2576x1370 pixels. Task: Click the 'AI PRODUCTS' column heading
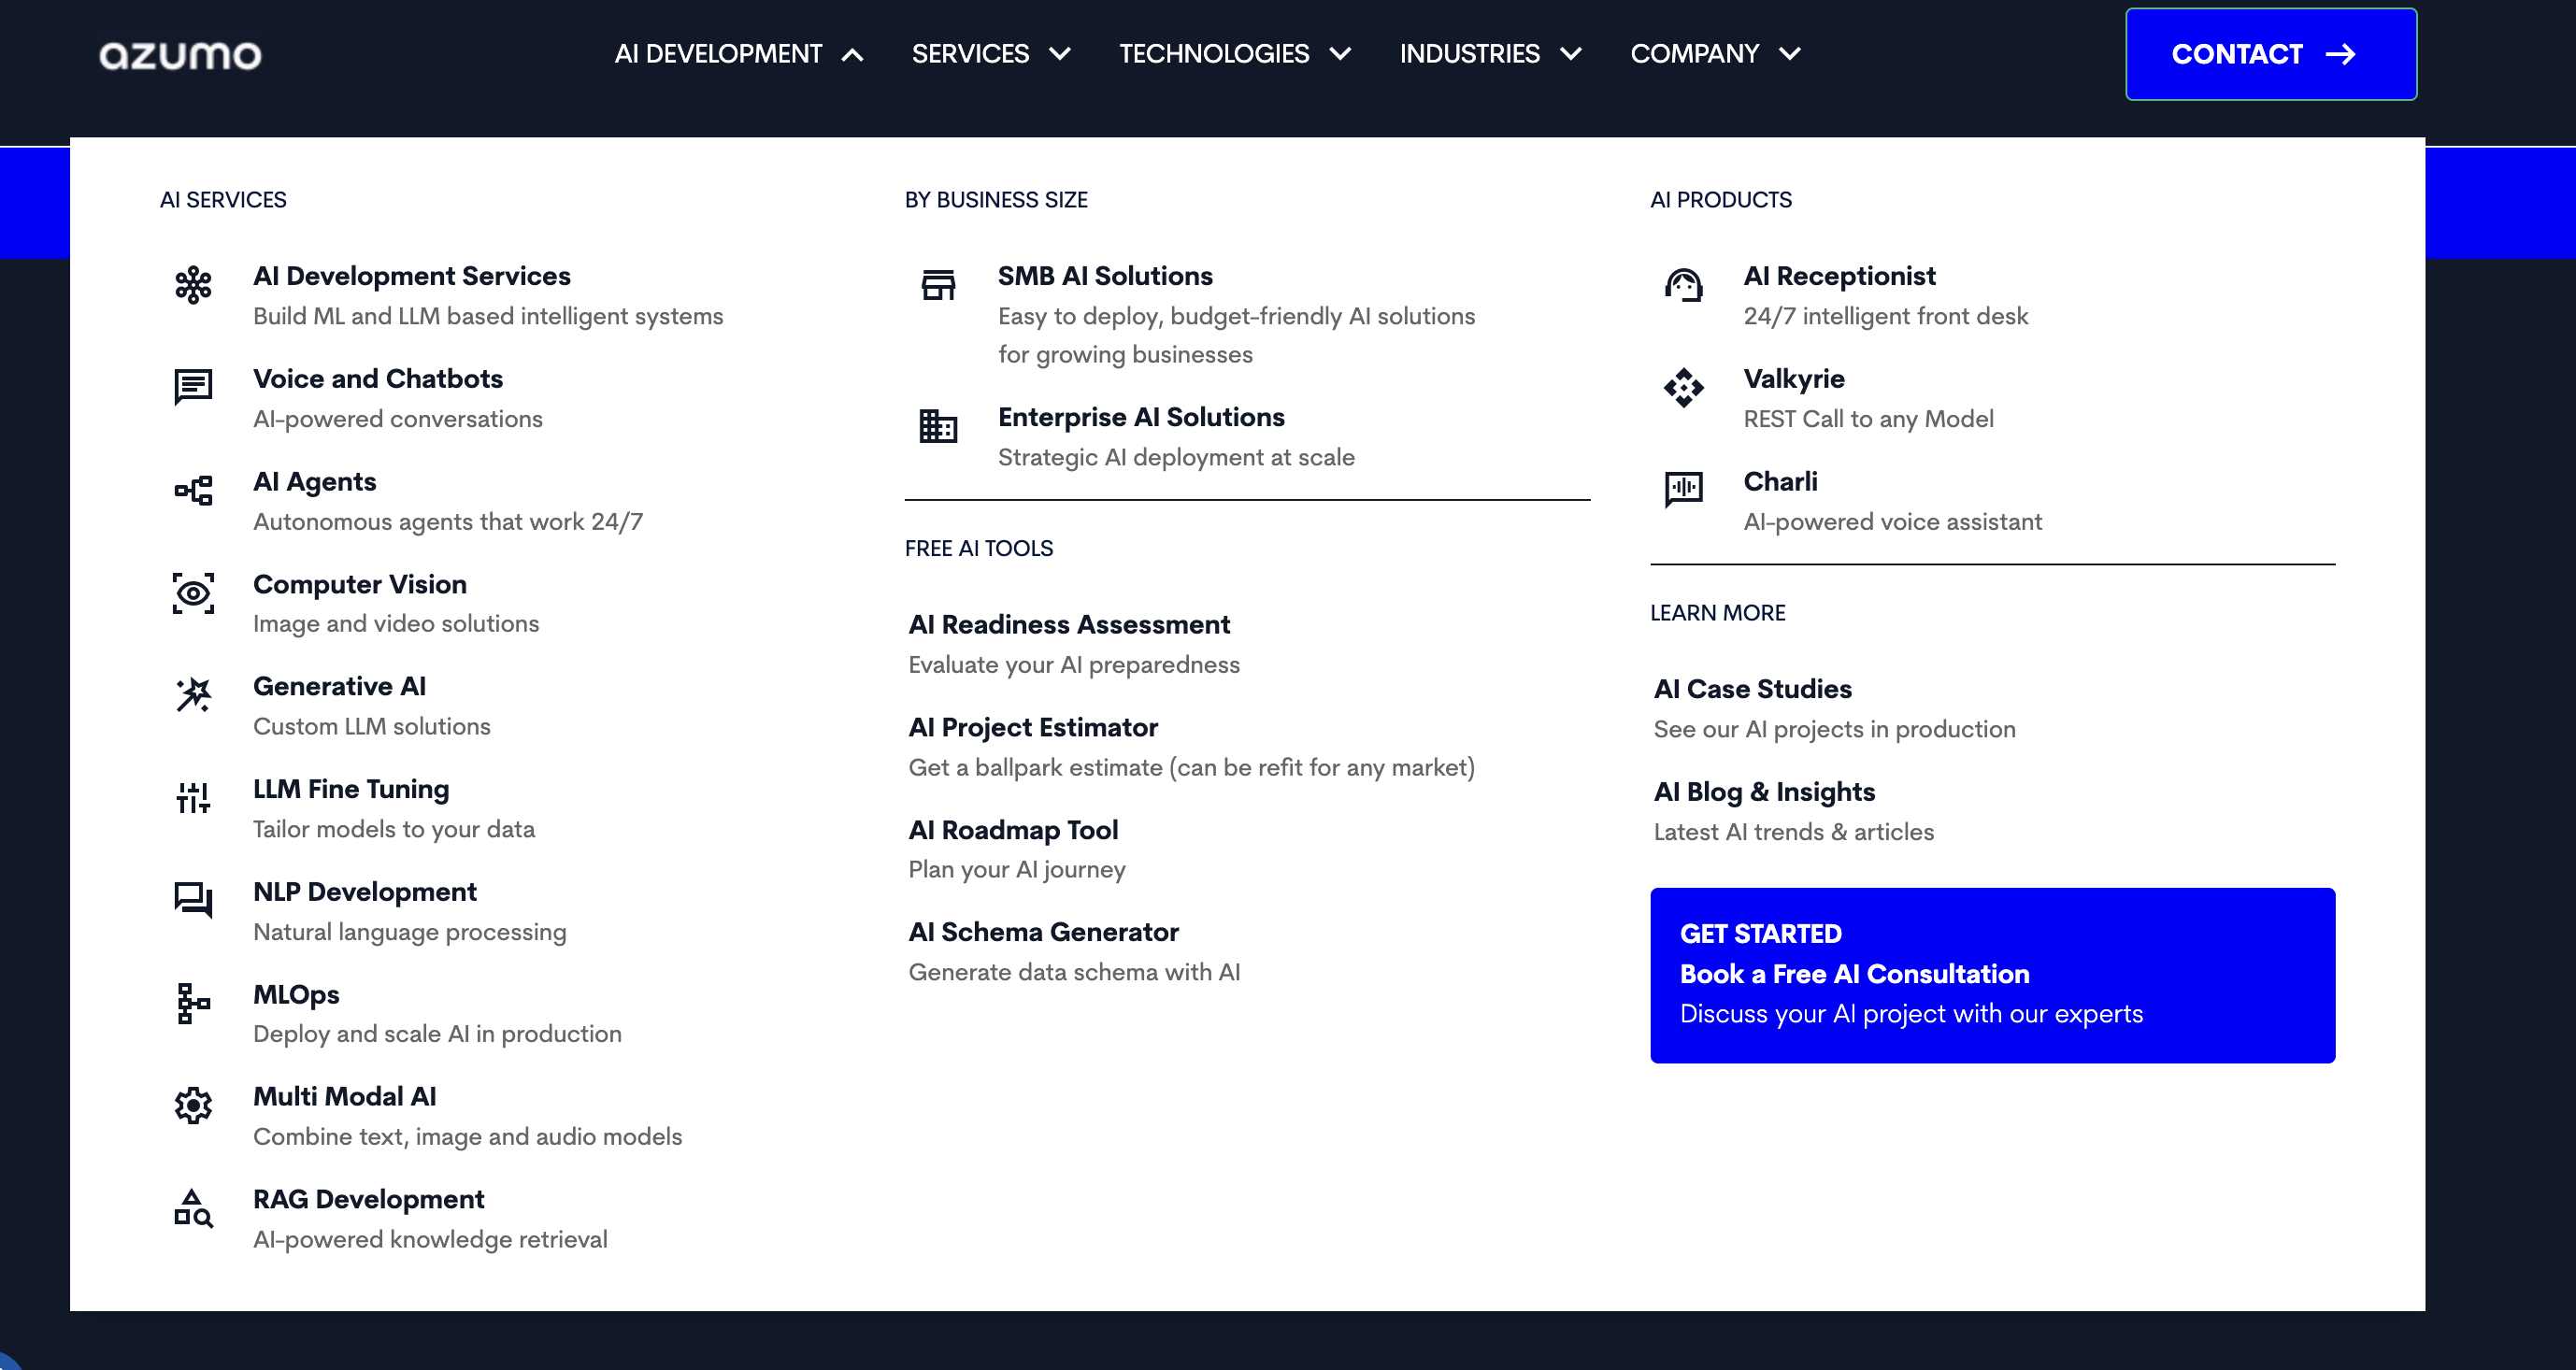click(1721, 200)
